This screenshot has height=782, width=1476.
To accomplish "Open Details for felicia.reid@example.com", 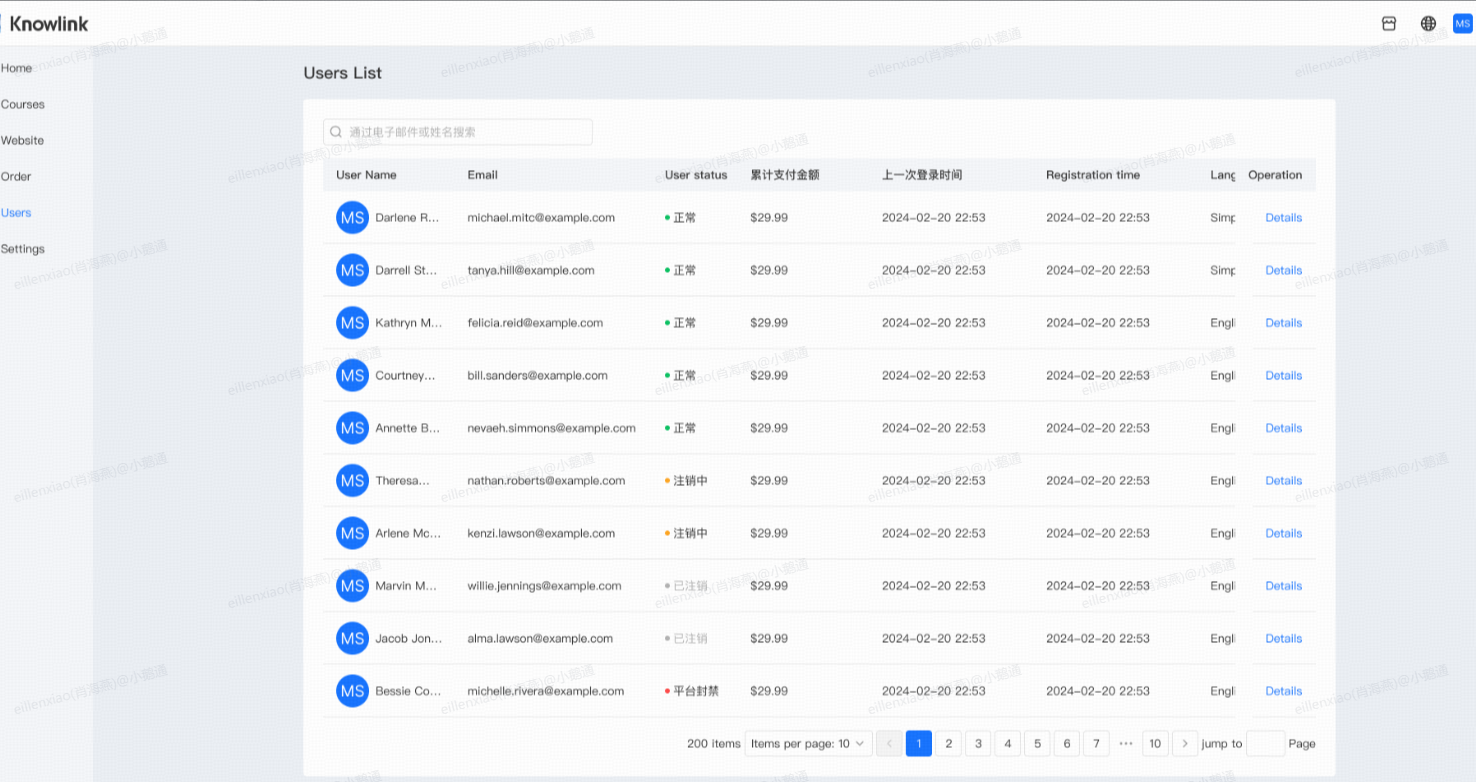I will tap(1283, 323).
